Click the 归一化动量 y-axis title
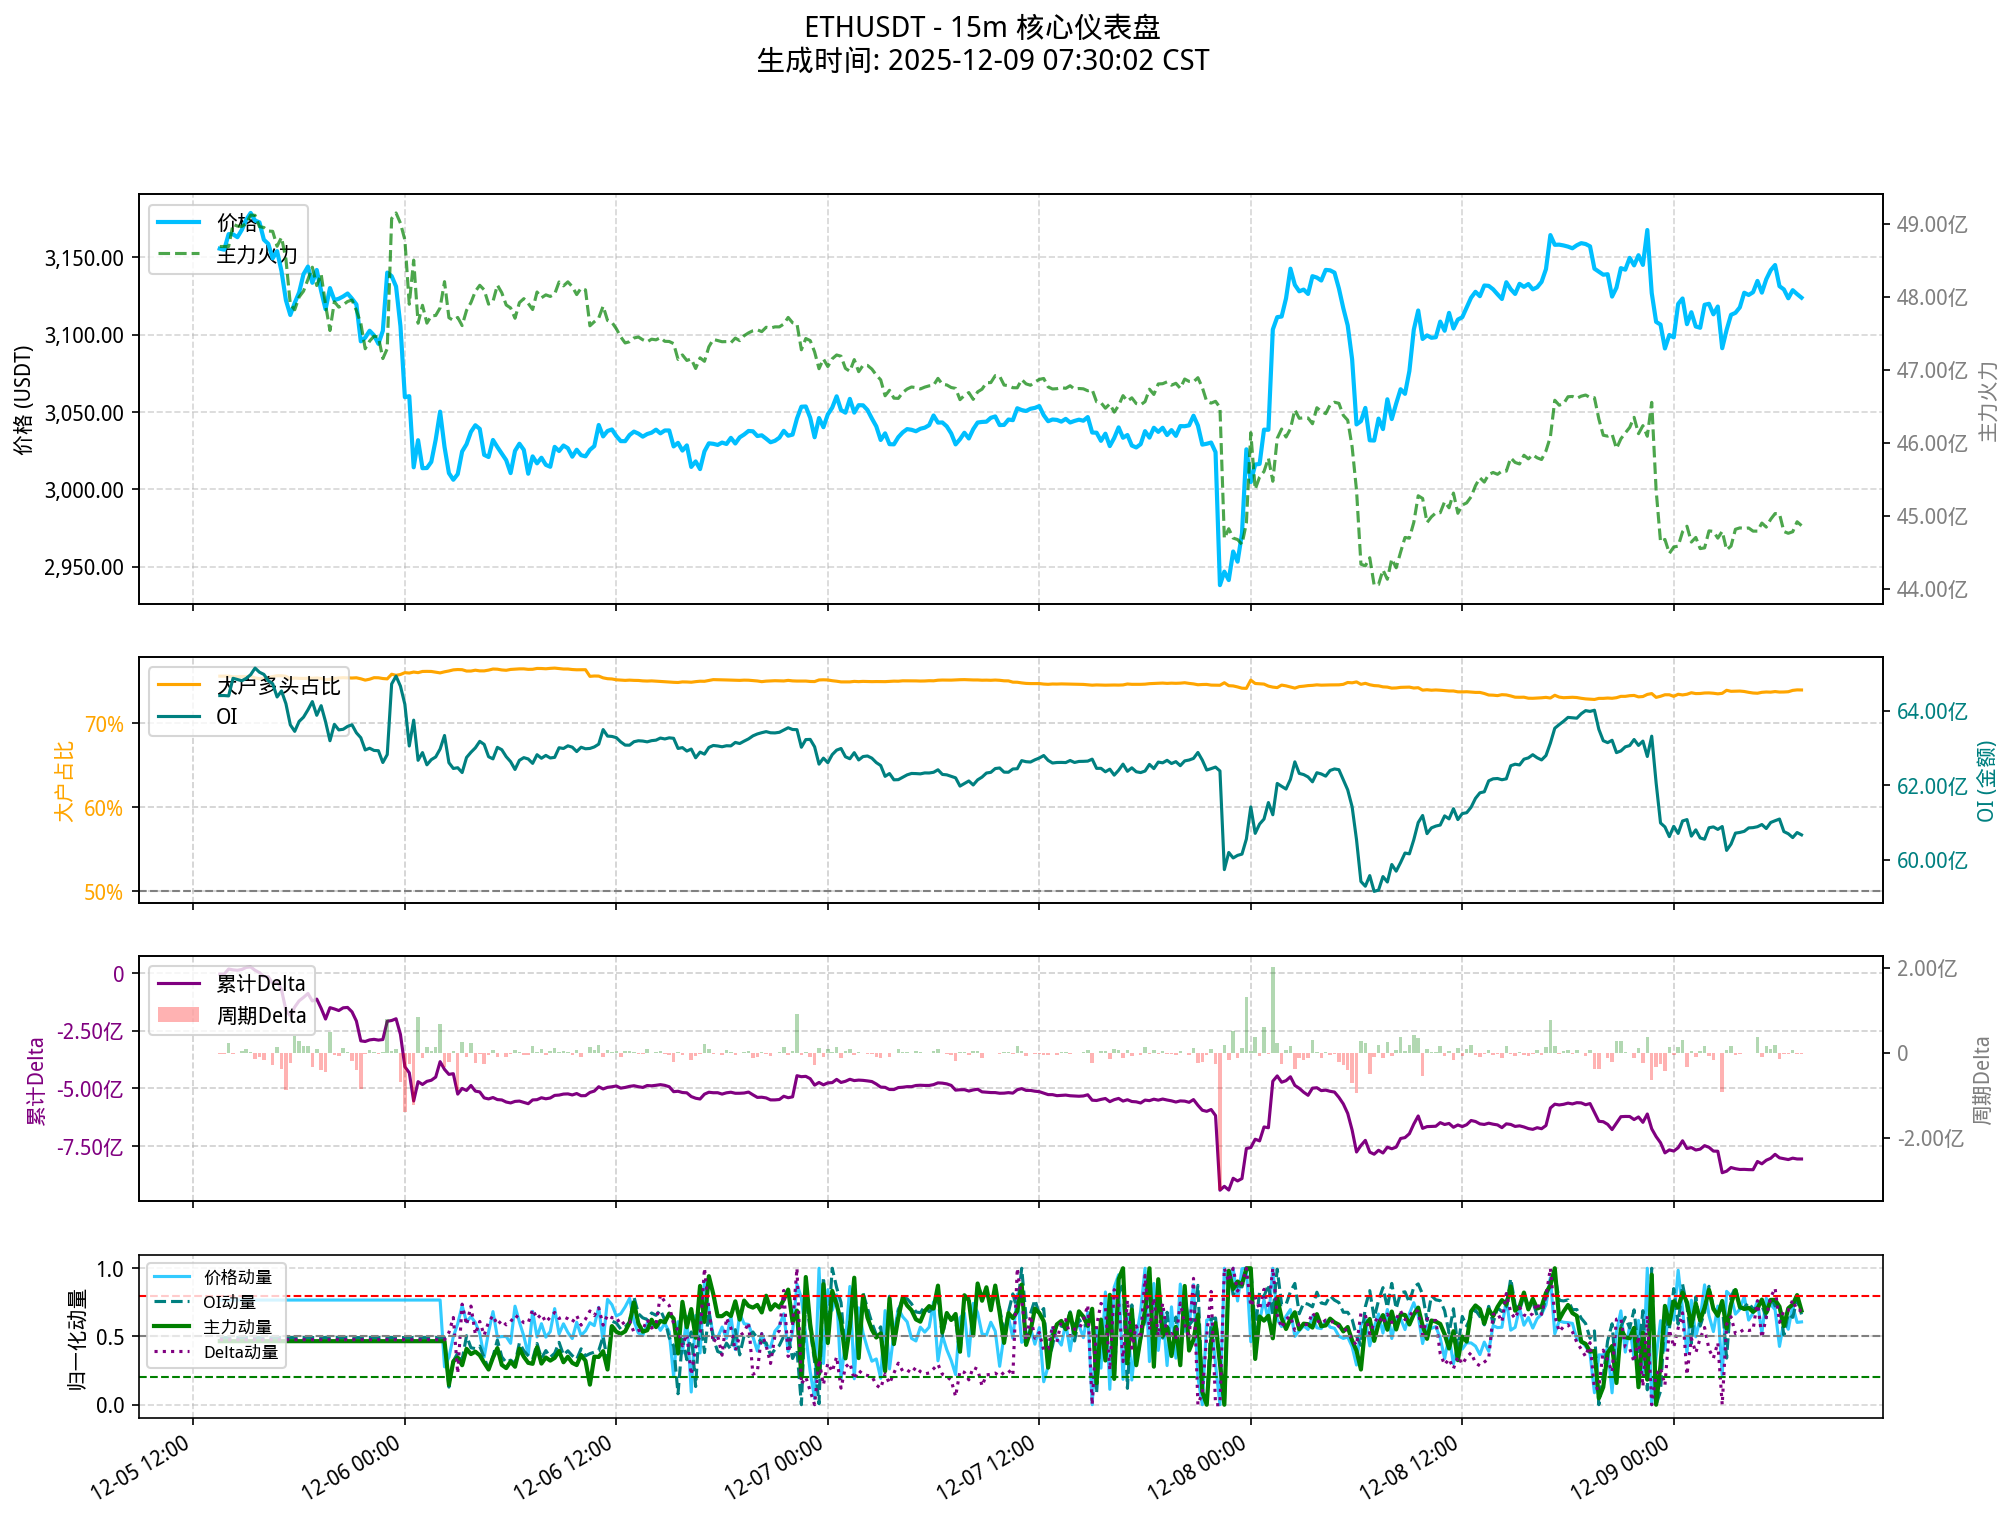 pos(77,1339)
